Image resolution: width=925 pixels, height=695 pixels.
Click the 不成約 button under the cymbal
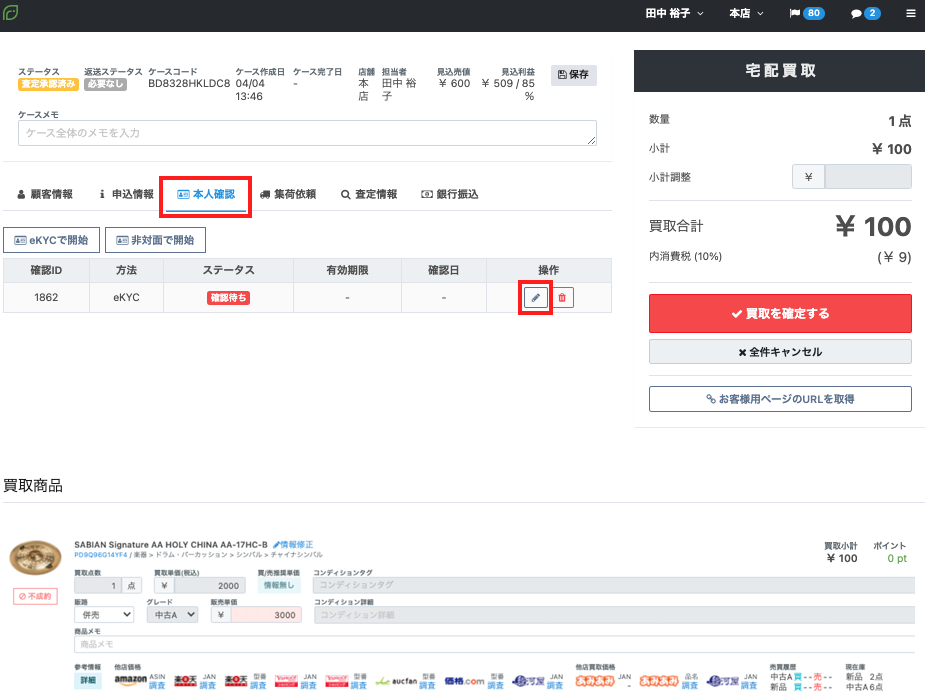[x=35, y=596]
